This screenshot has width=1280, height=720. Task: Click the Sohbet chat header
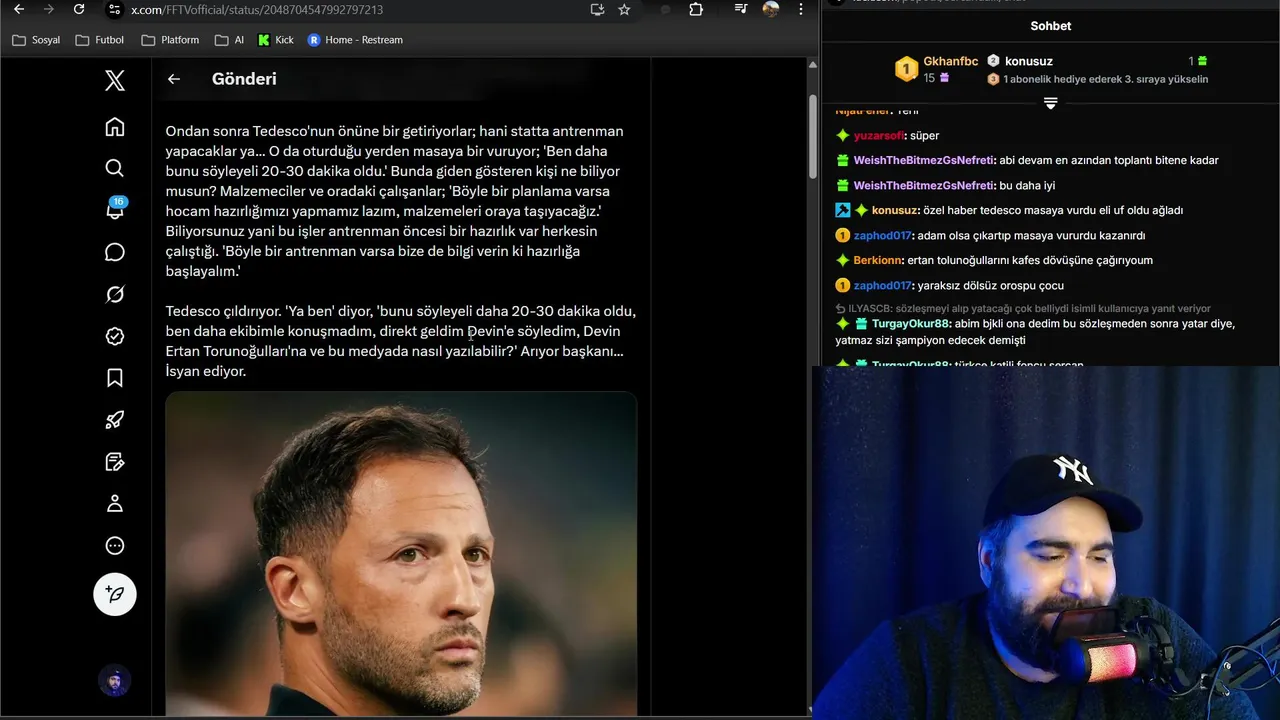1050,26
